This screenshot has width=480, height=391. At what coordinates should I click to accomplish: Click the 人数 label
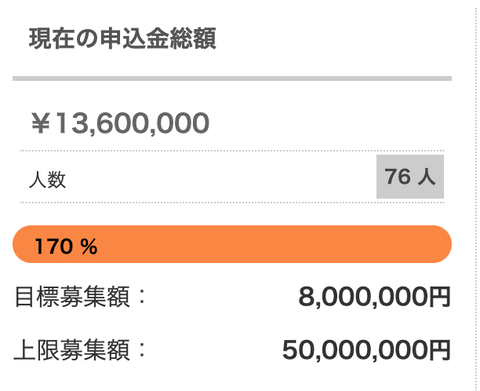[47, 180]
